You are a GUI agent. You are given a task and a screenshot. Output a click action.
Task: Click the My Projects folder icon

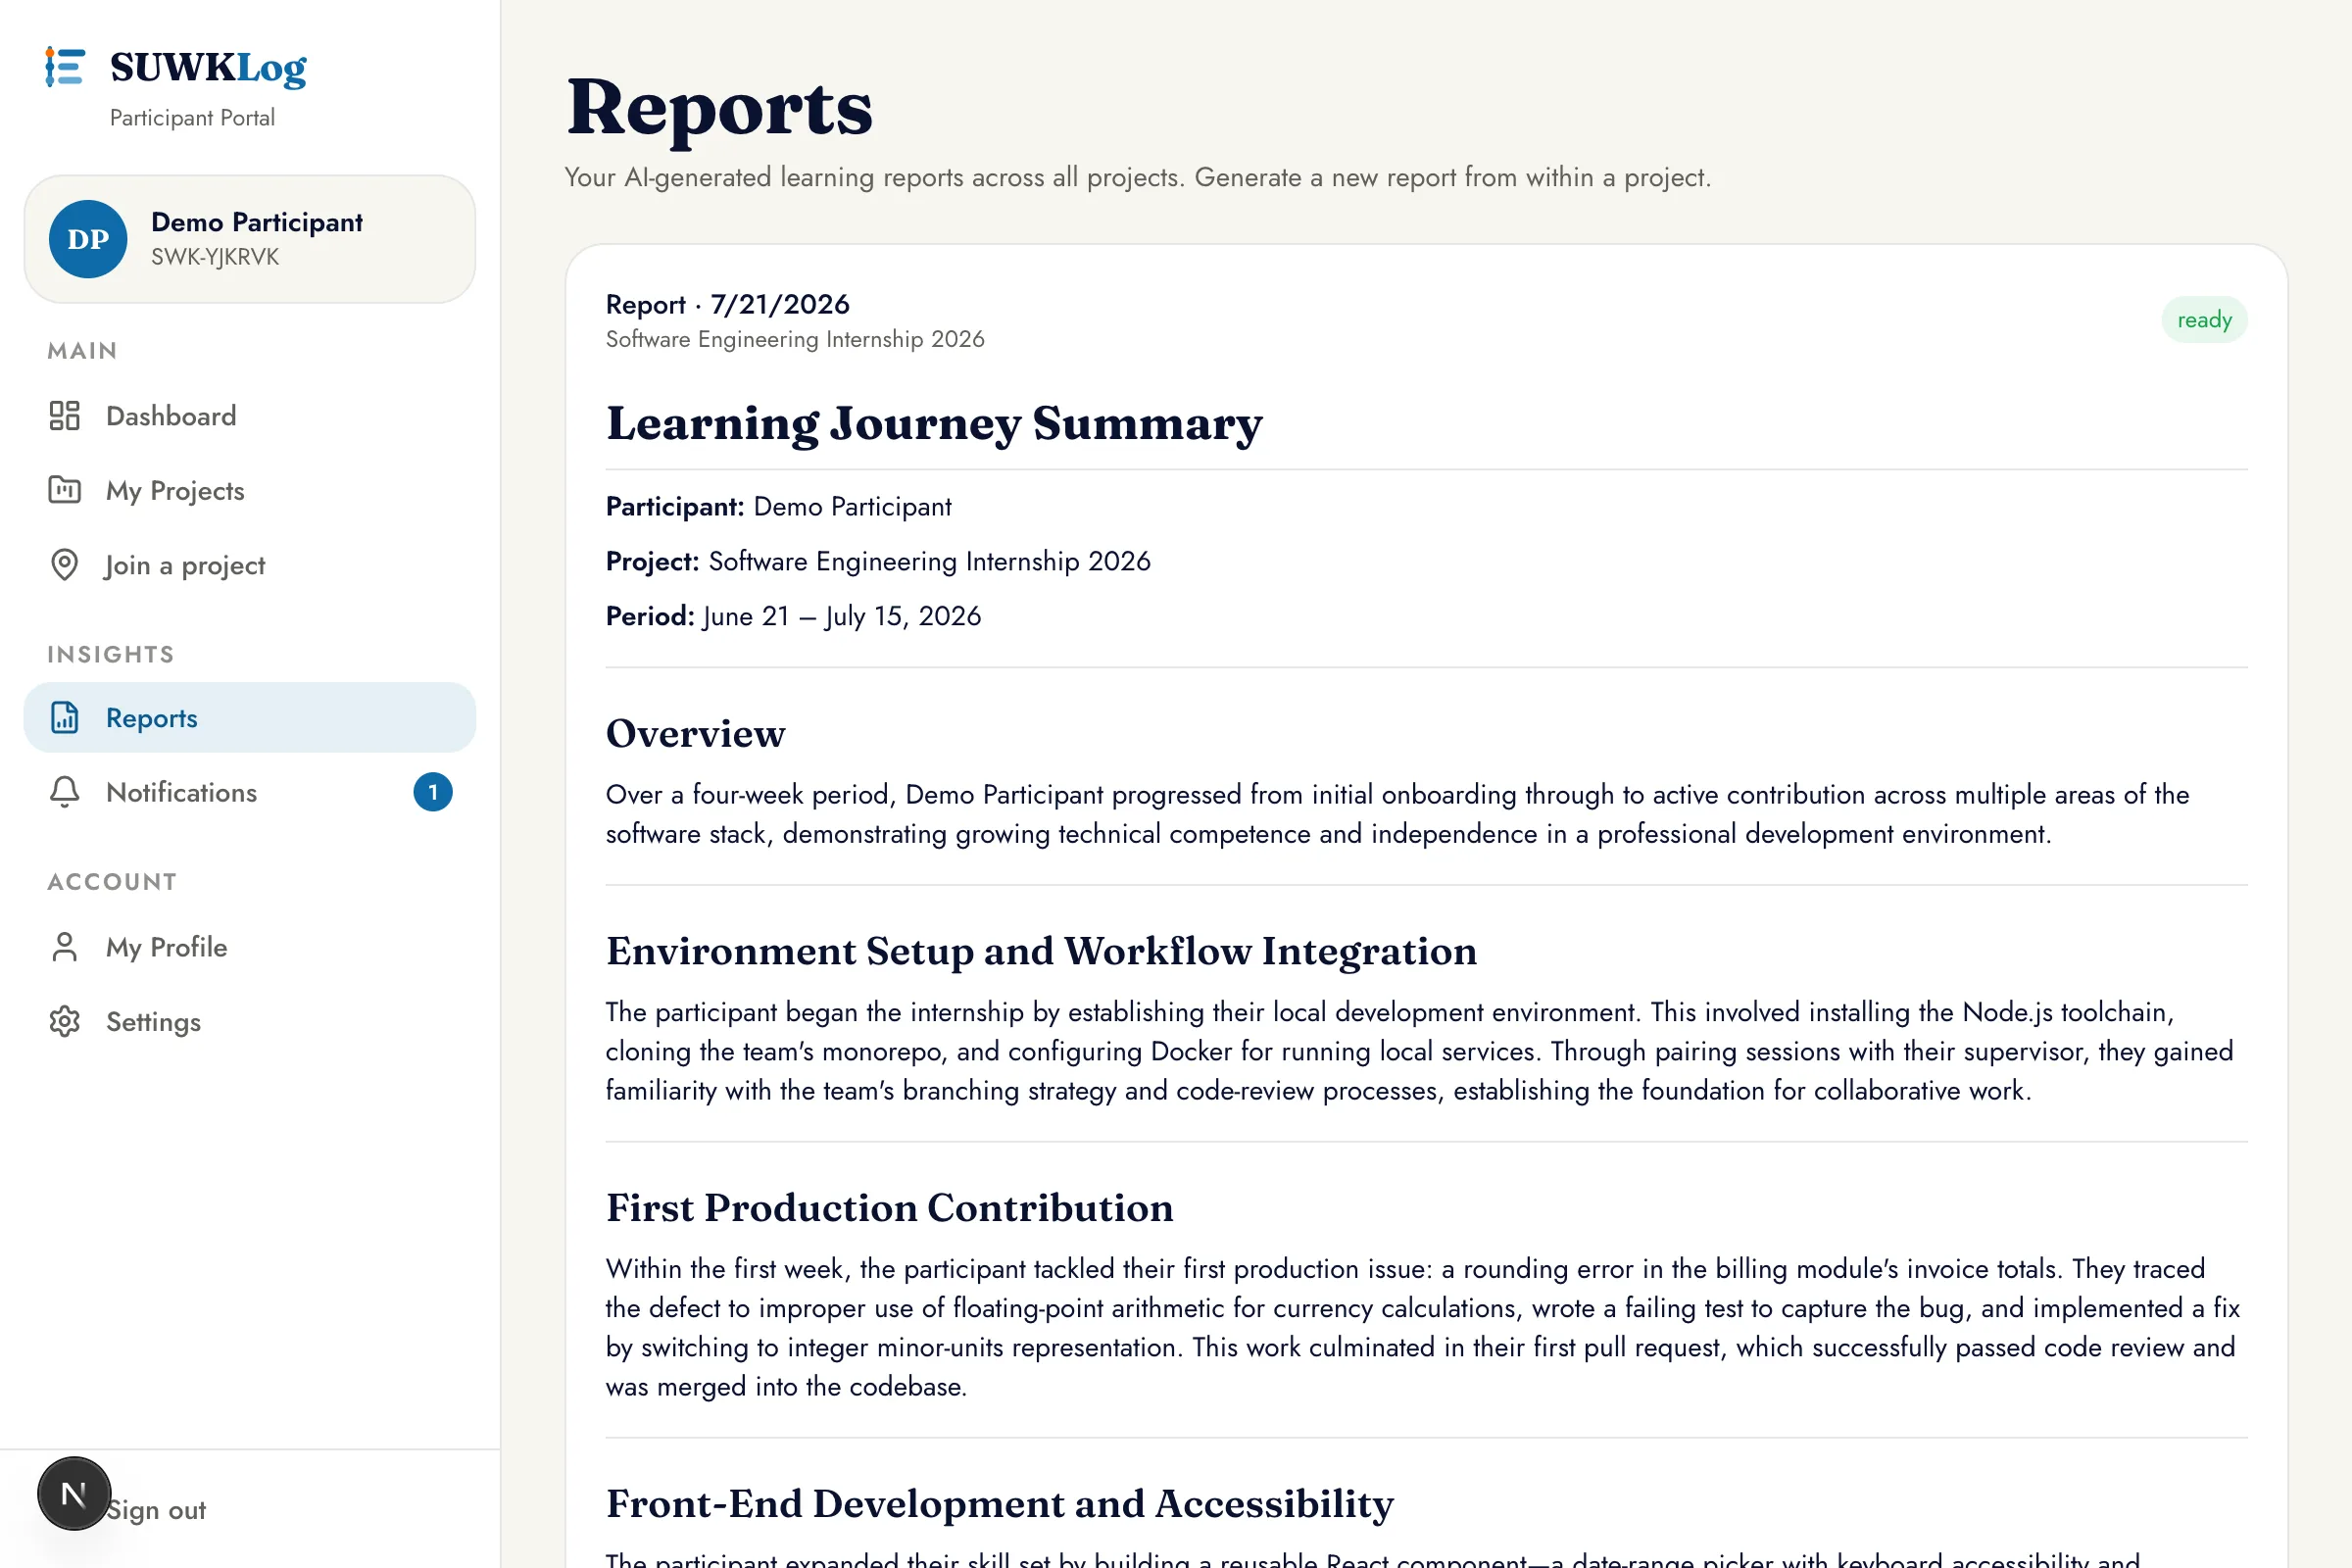point(64,490)
